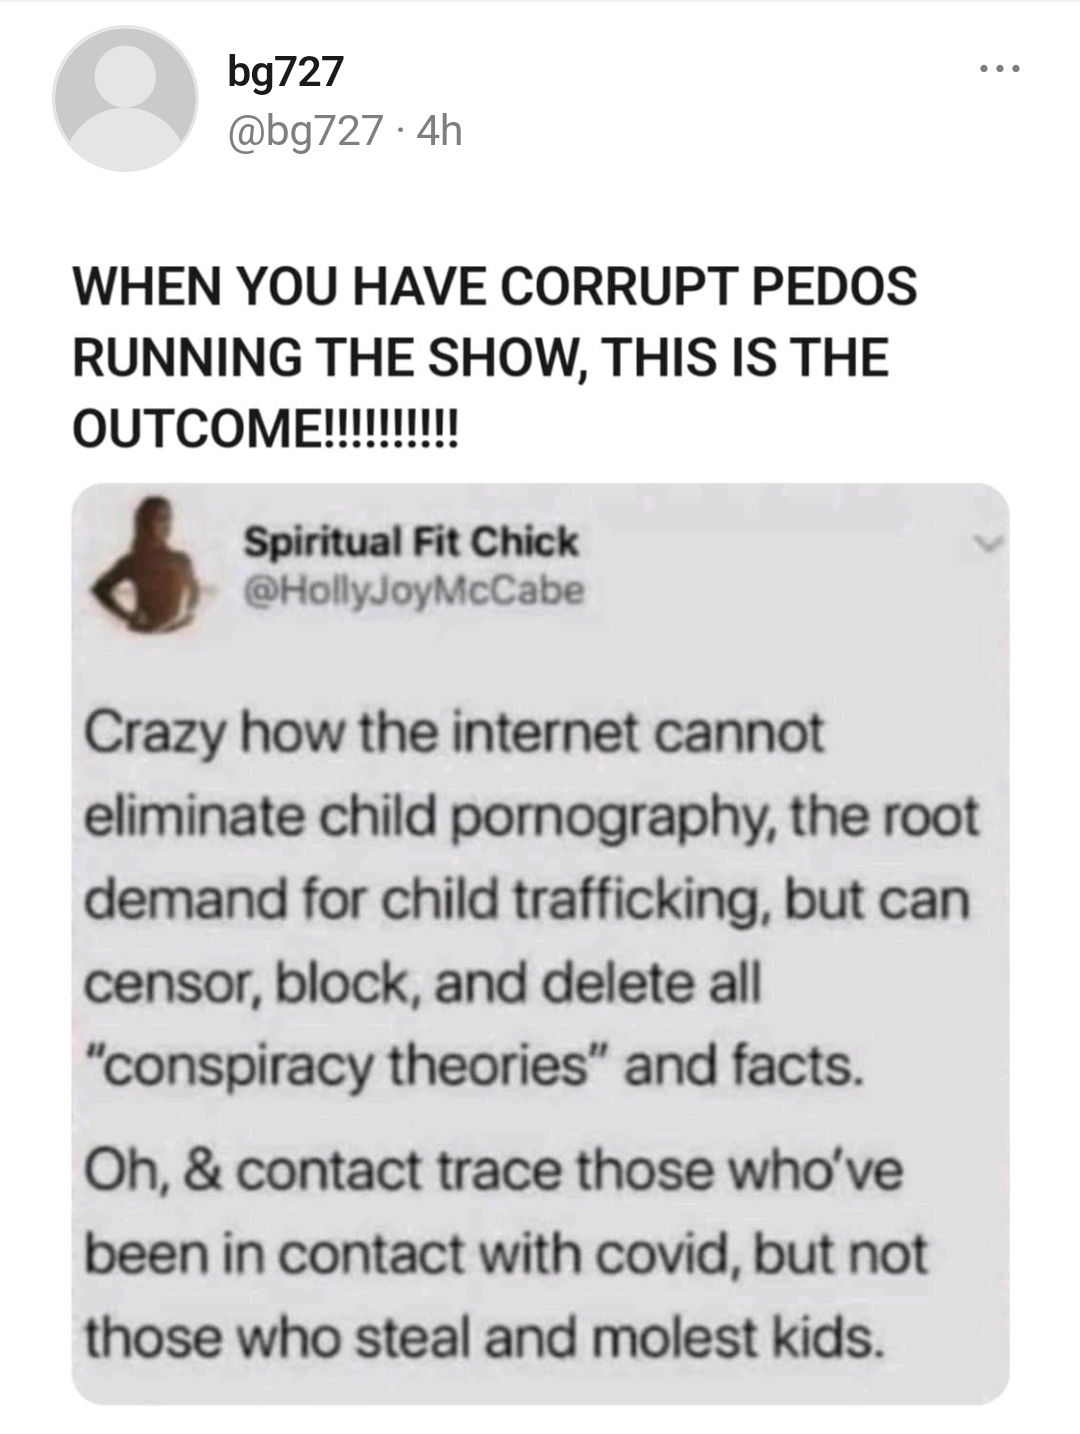Open the bg727 display name
The image size is (1080, 1434).
pyautogui.click(x=286, y=71)
